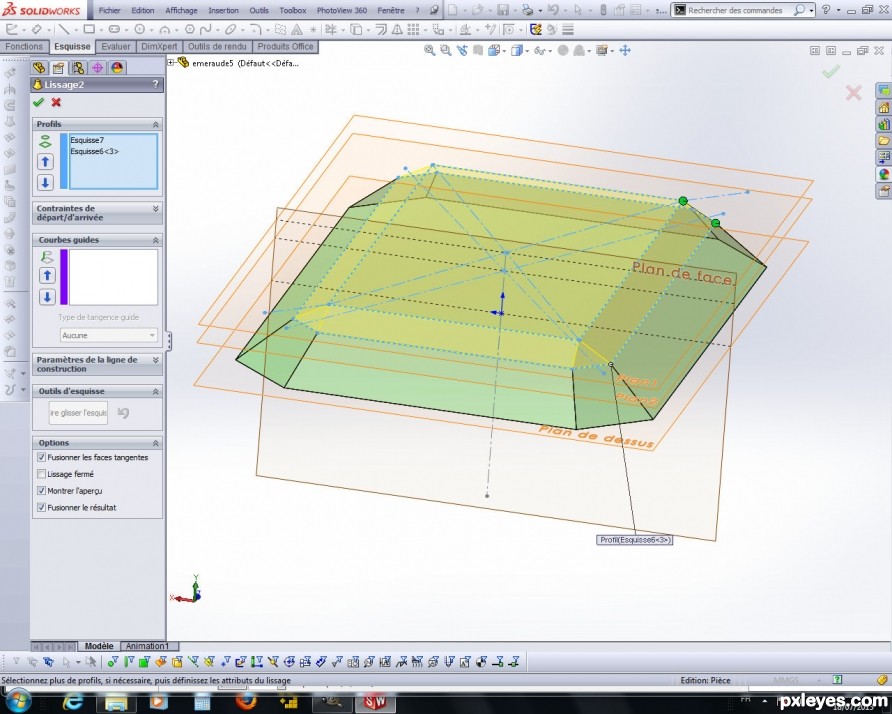
Task: Open the display style dropdown arrow
Action: 527,51
